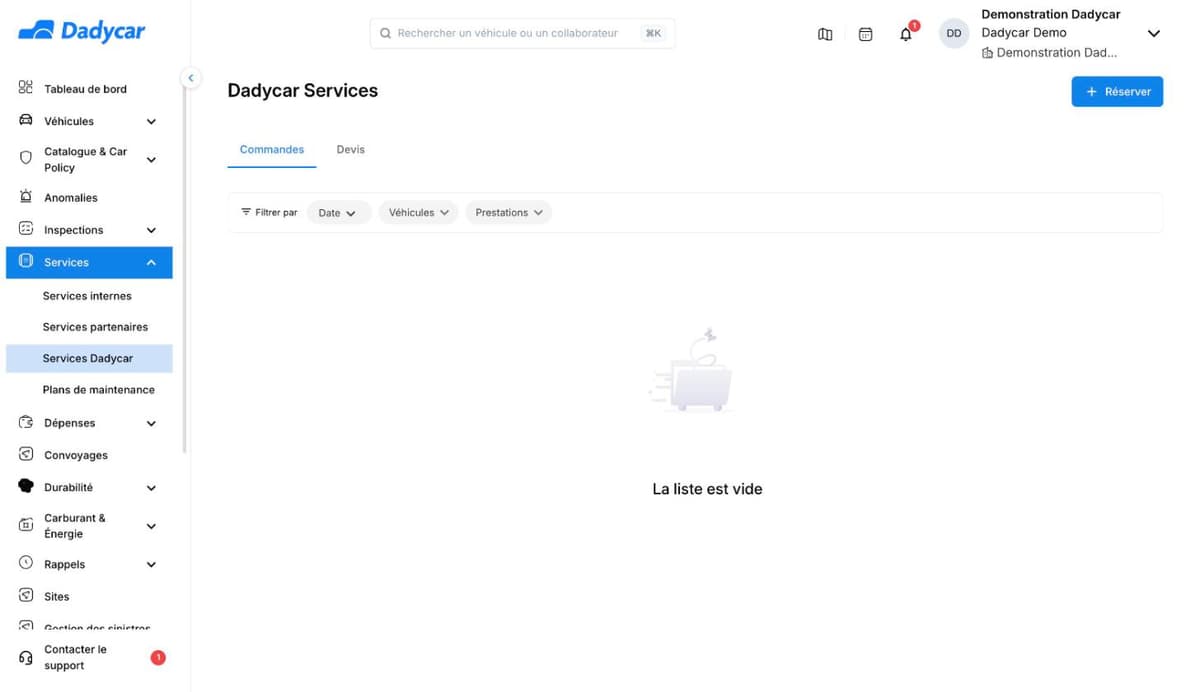Expand the Durabilité chevron
Viewport: 1200px width, 692px height.
coord(151,488)
